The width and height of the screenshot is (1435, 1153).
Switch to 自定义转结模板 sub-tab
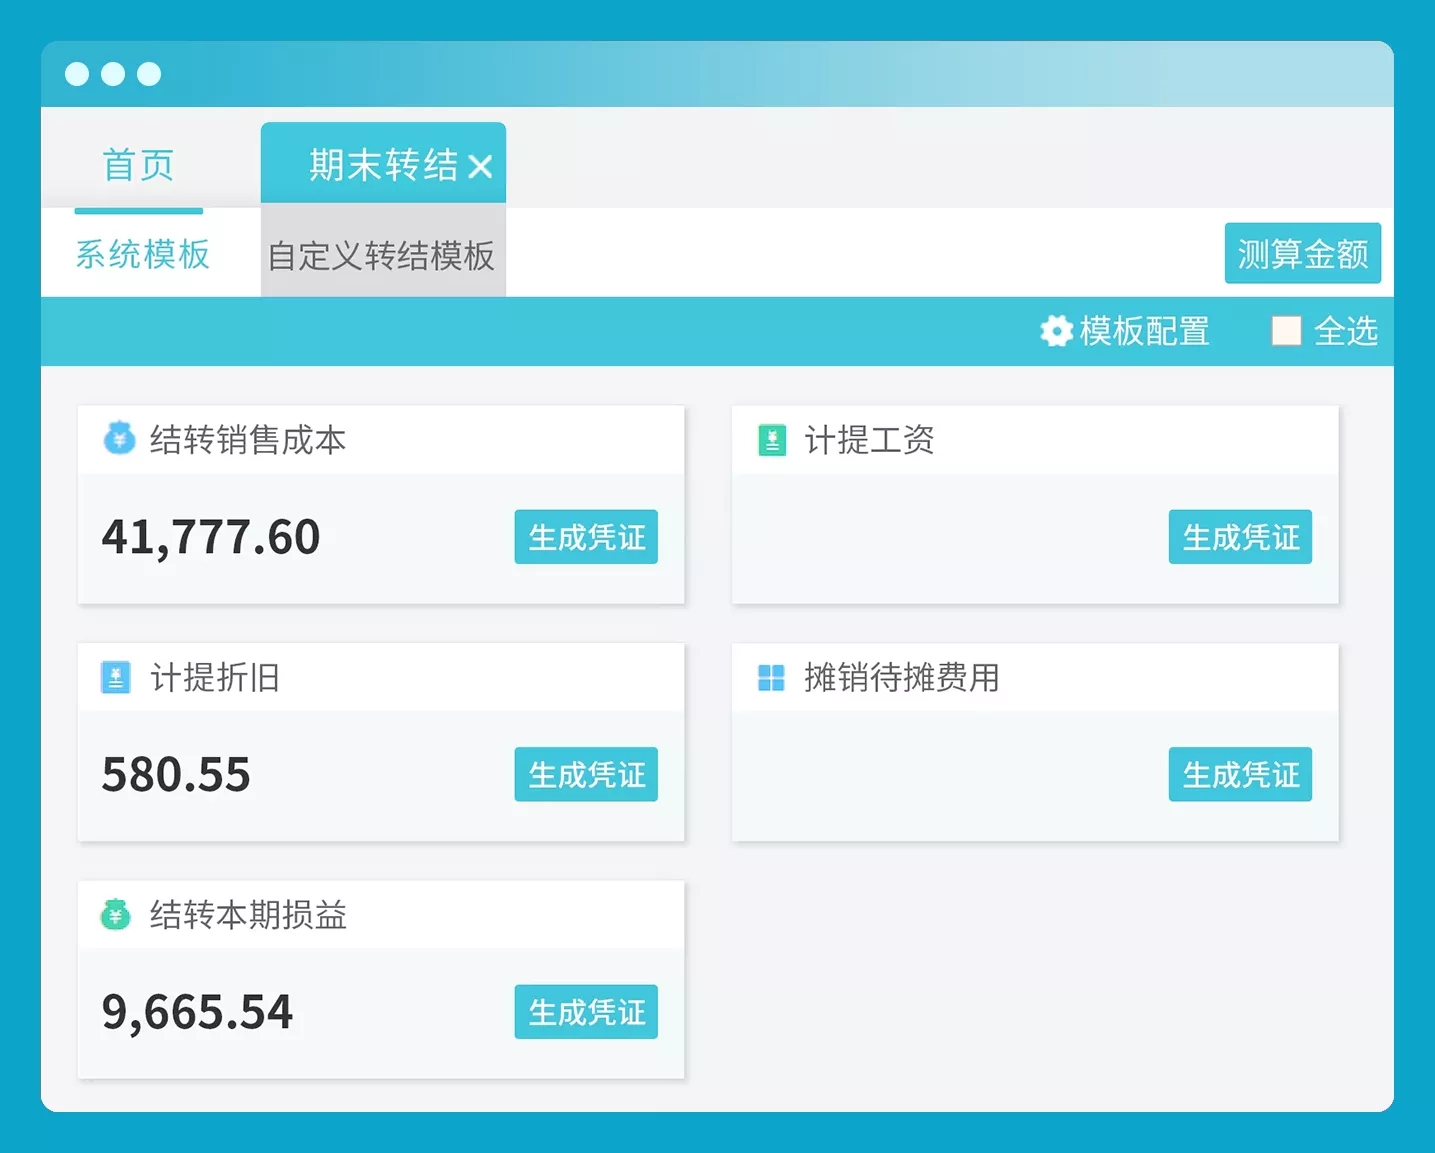coord(381,255)
